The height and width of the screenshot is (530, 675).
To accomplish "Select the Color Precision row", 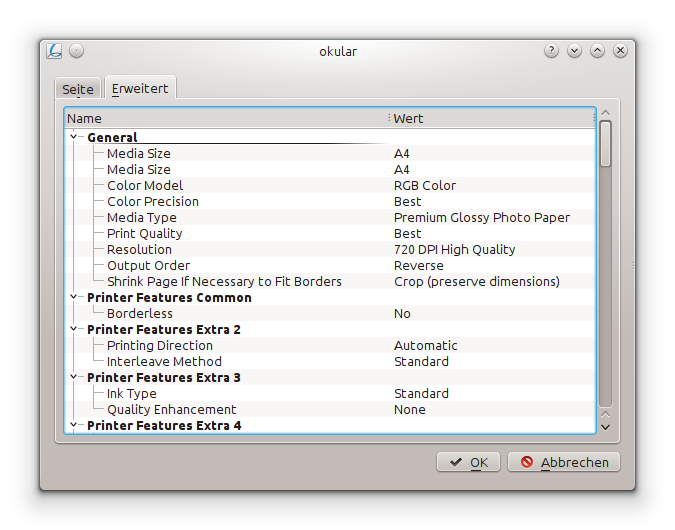I will (330, 201).
